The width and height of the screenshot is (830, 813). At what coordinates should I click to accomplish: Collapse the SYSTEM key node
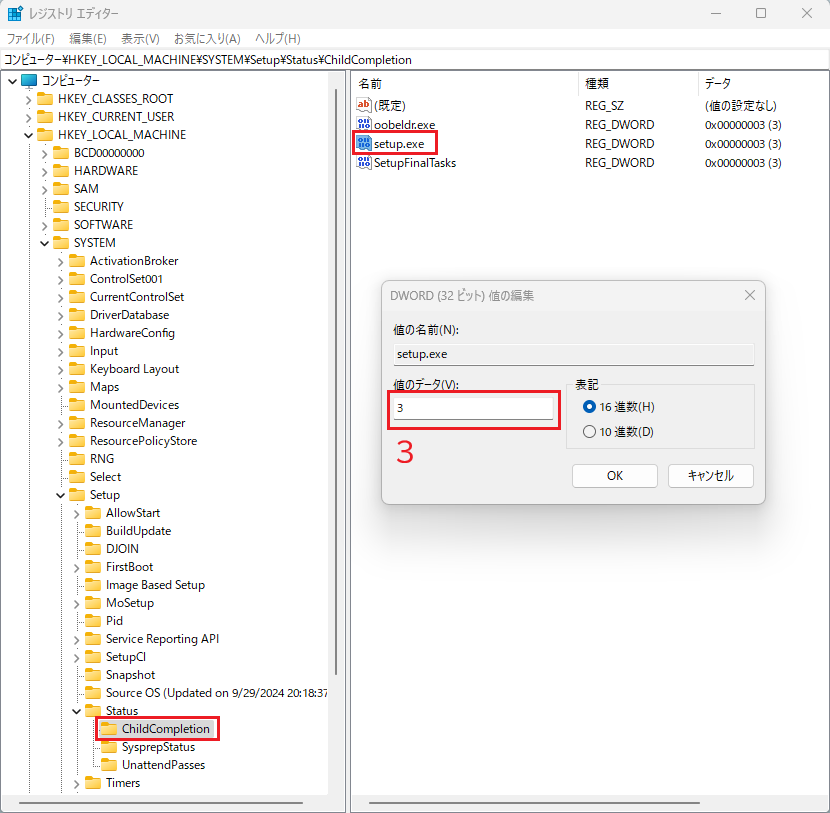44,243
